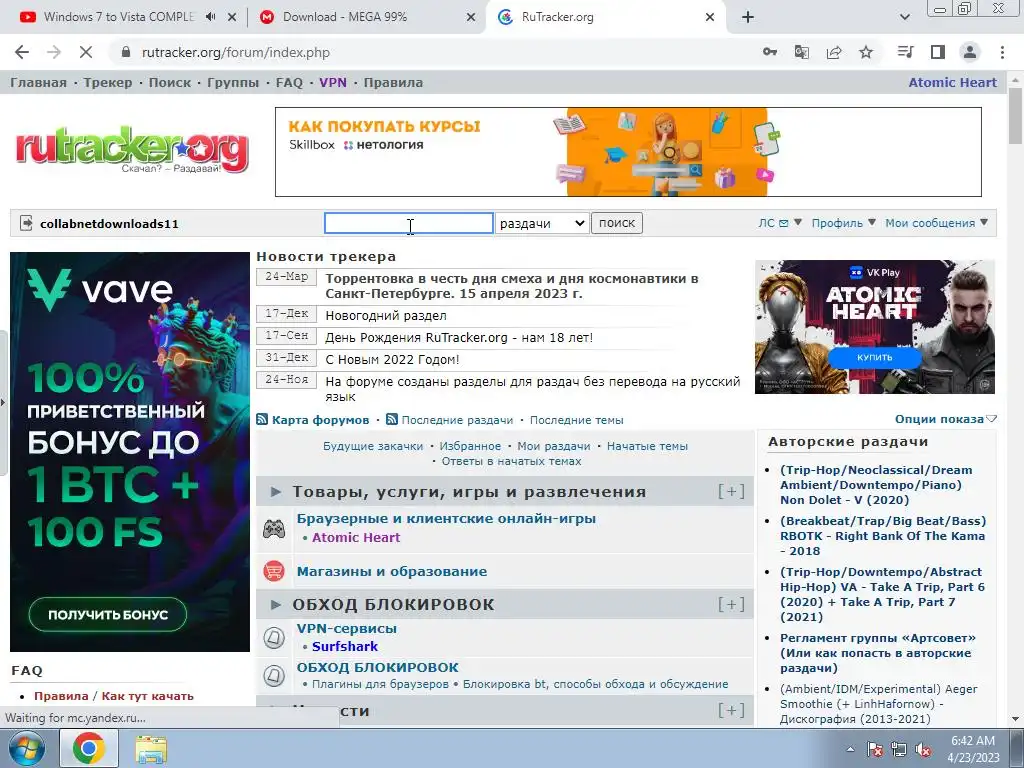Expand the ЛС messages dropdown
This screenshot has height=768, width=1024.
[780, 223]
